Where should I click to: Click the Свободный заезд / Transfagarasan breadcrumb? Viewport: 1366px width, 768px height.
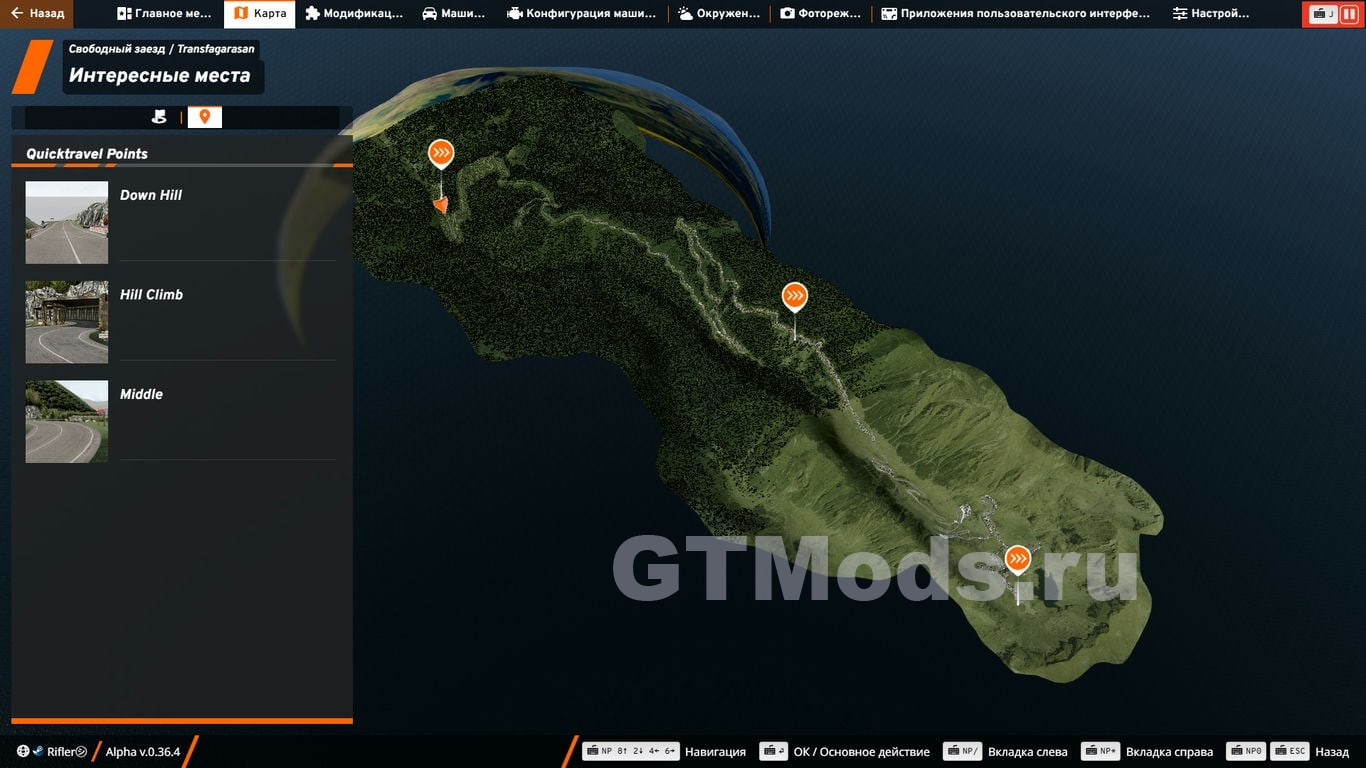pos(161,49)
